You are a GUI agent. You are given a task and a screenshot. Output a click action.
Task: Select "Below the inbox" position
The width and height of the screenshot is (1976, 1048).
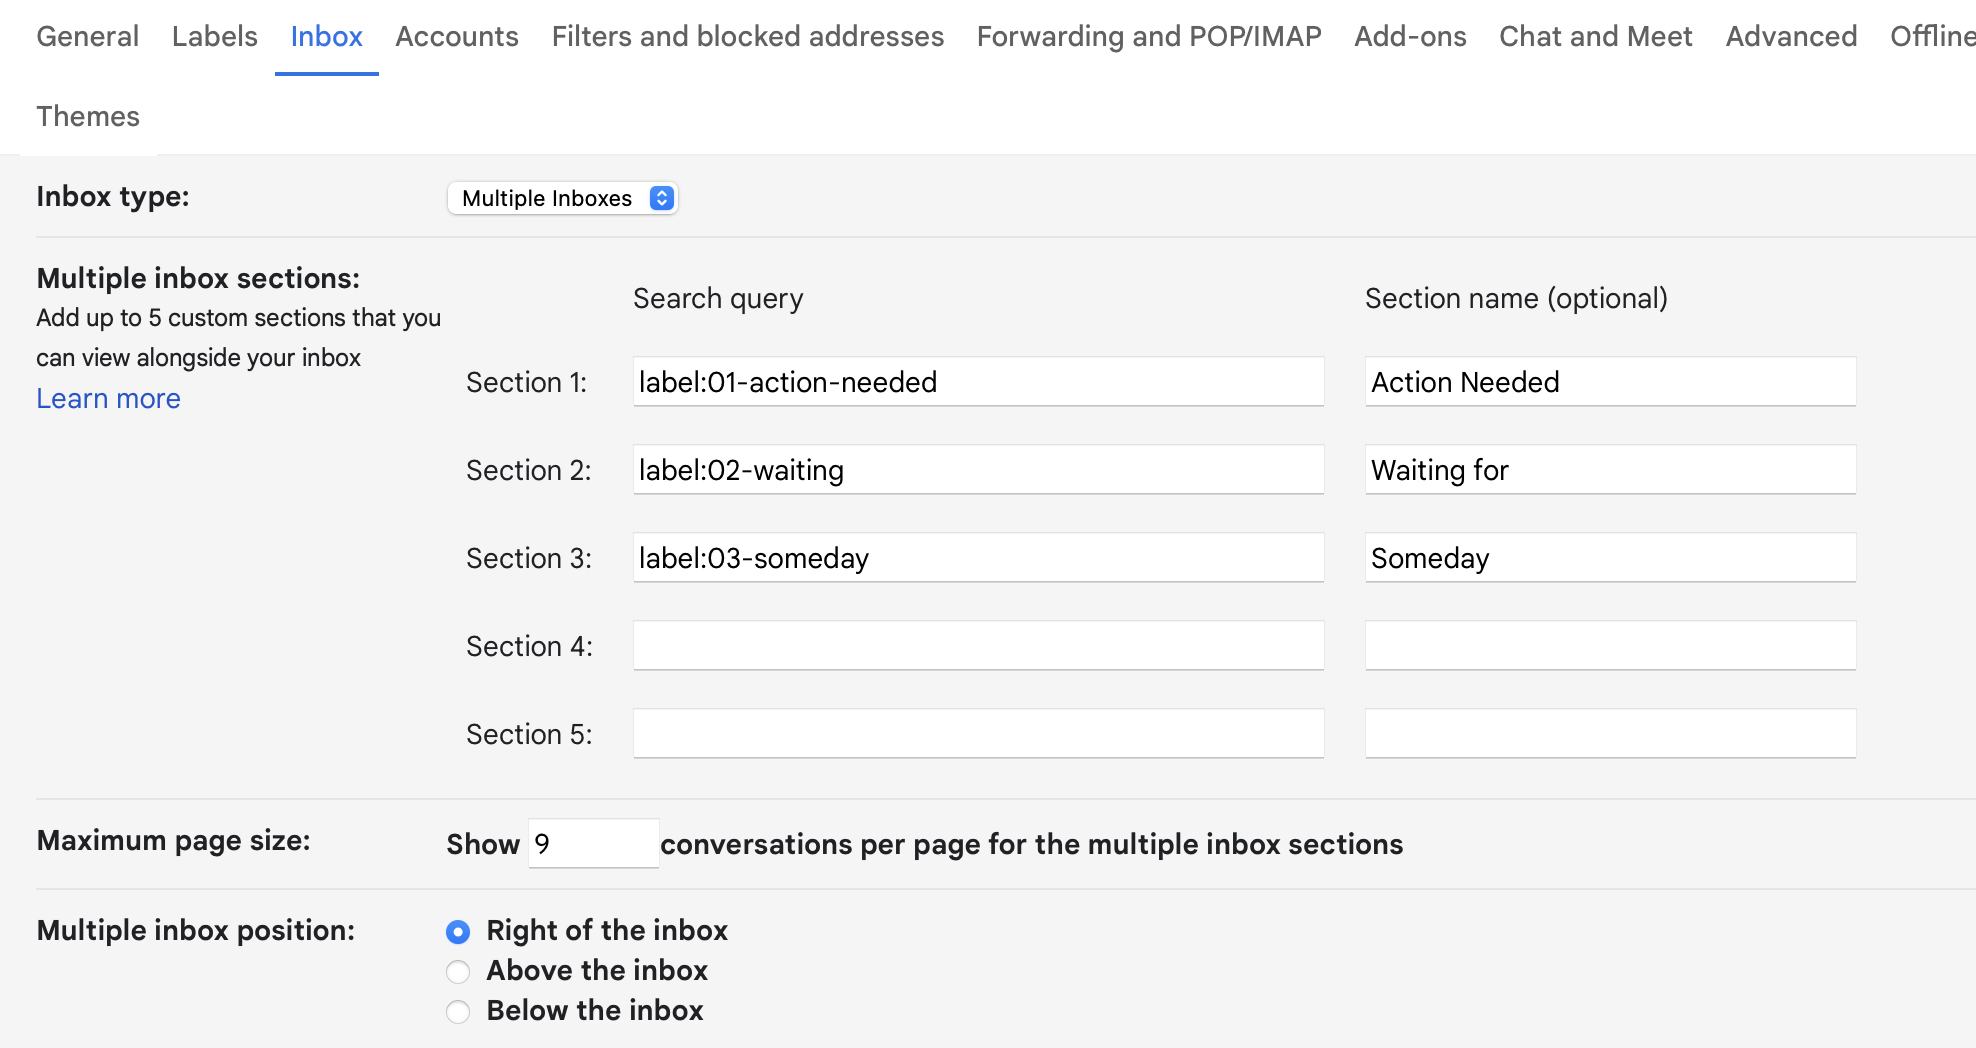point(458,1011)
